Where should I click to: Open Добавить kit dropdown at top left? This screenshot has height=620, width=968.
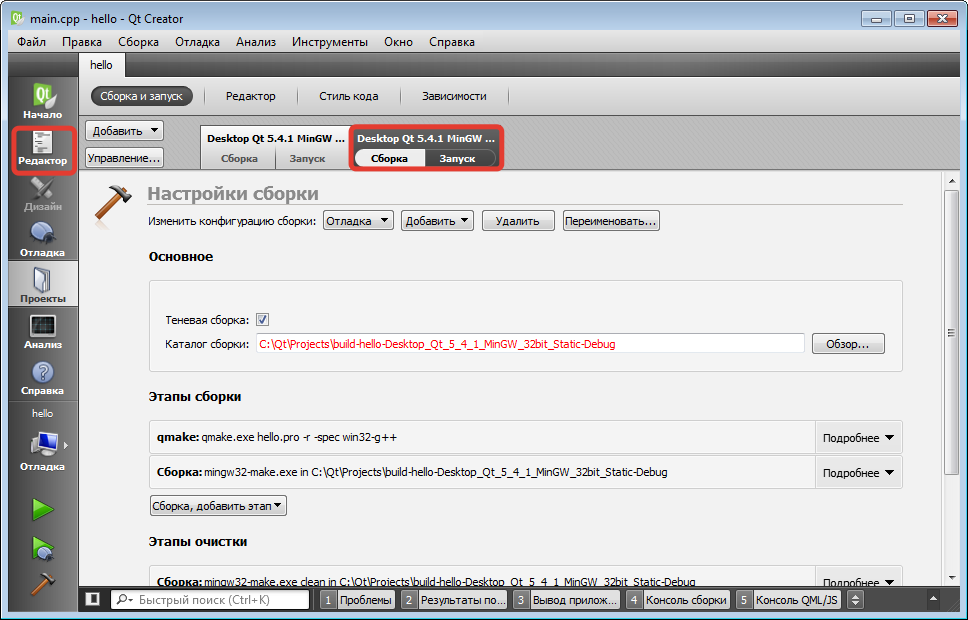click(x=124, y=131)
